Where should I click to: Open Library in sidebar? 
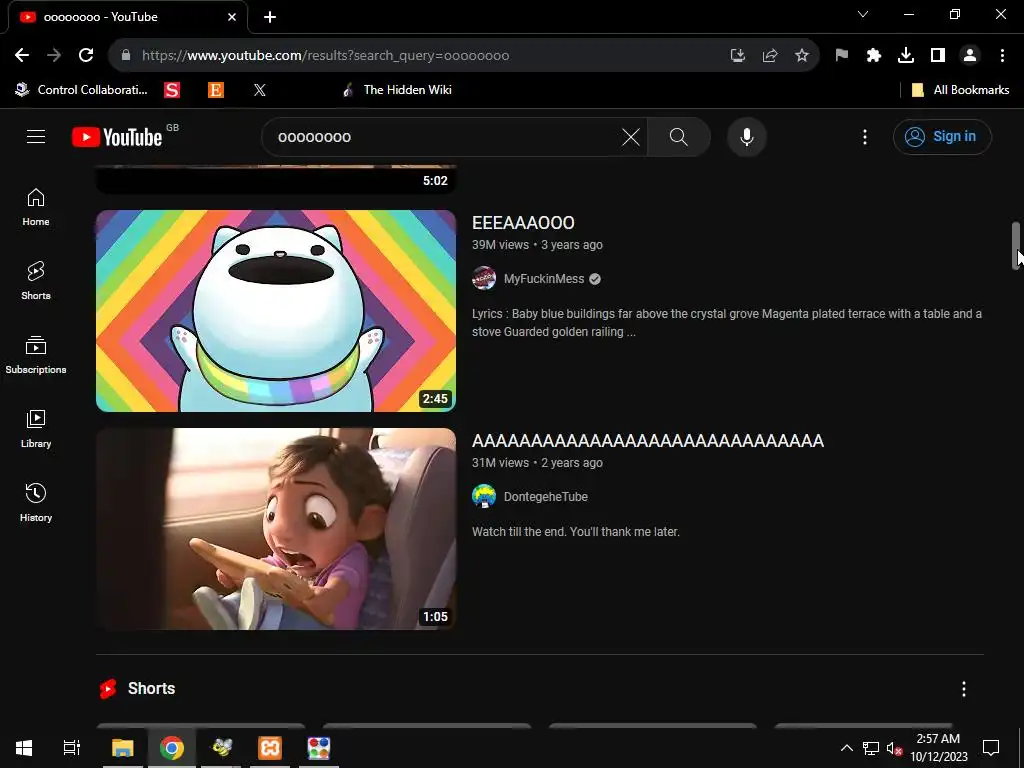[x=36, y=429]
